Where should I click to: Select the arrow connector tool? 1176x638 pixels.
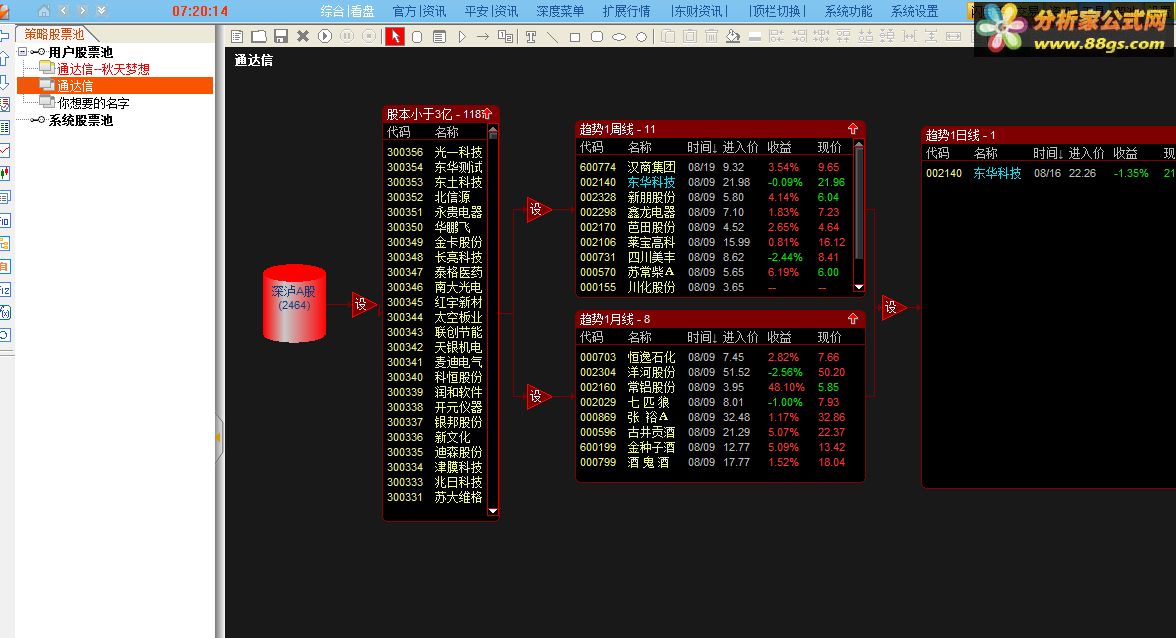483,36
